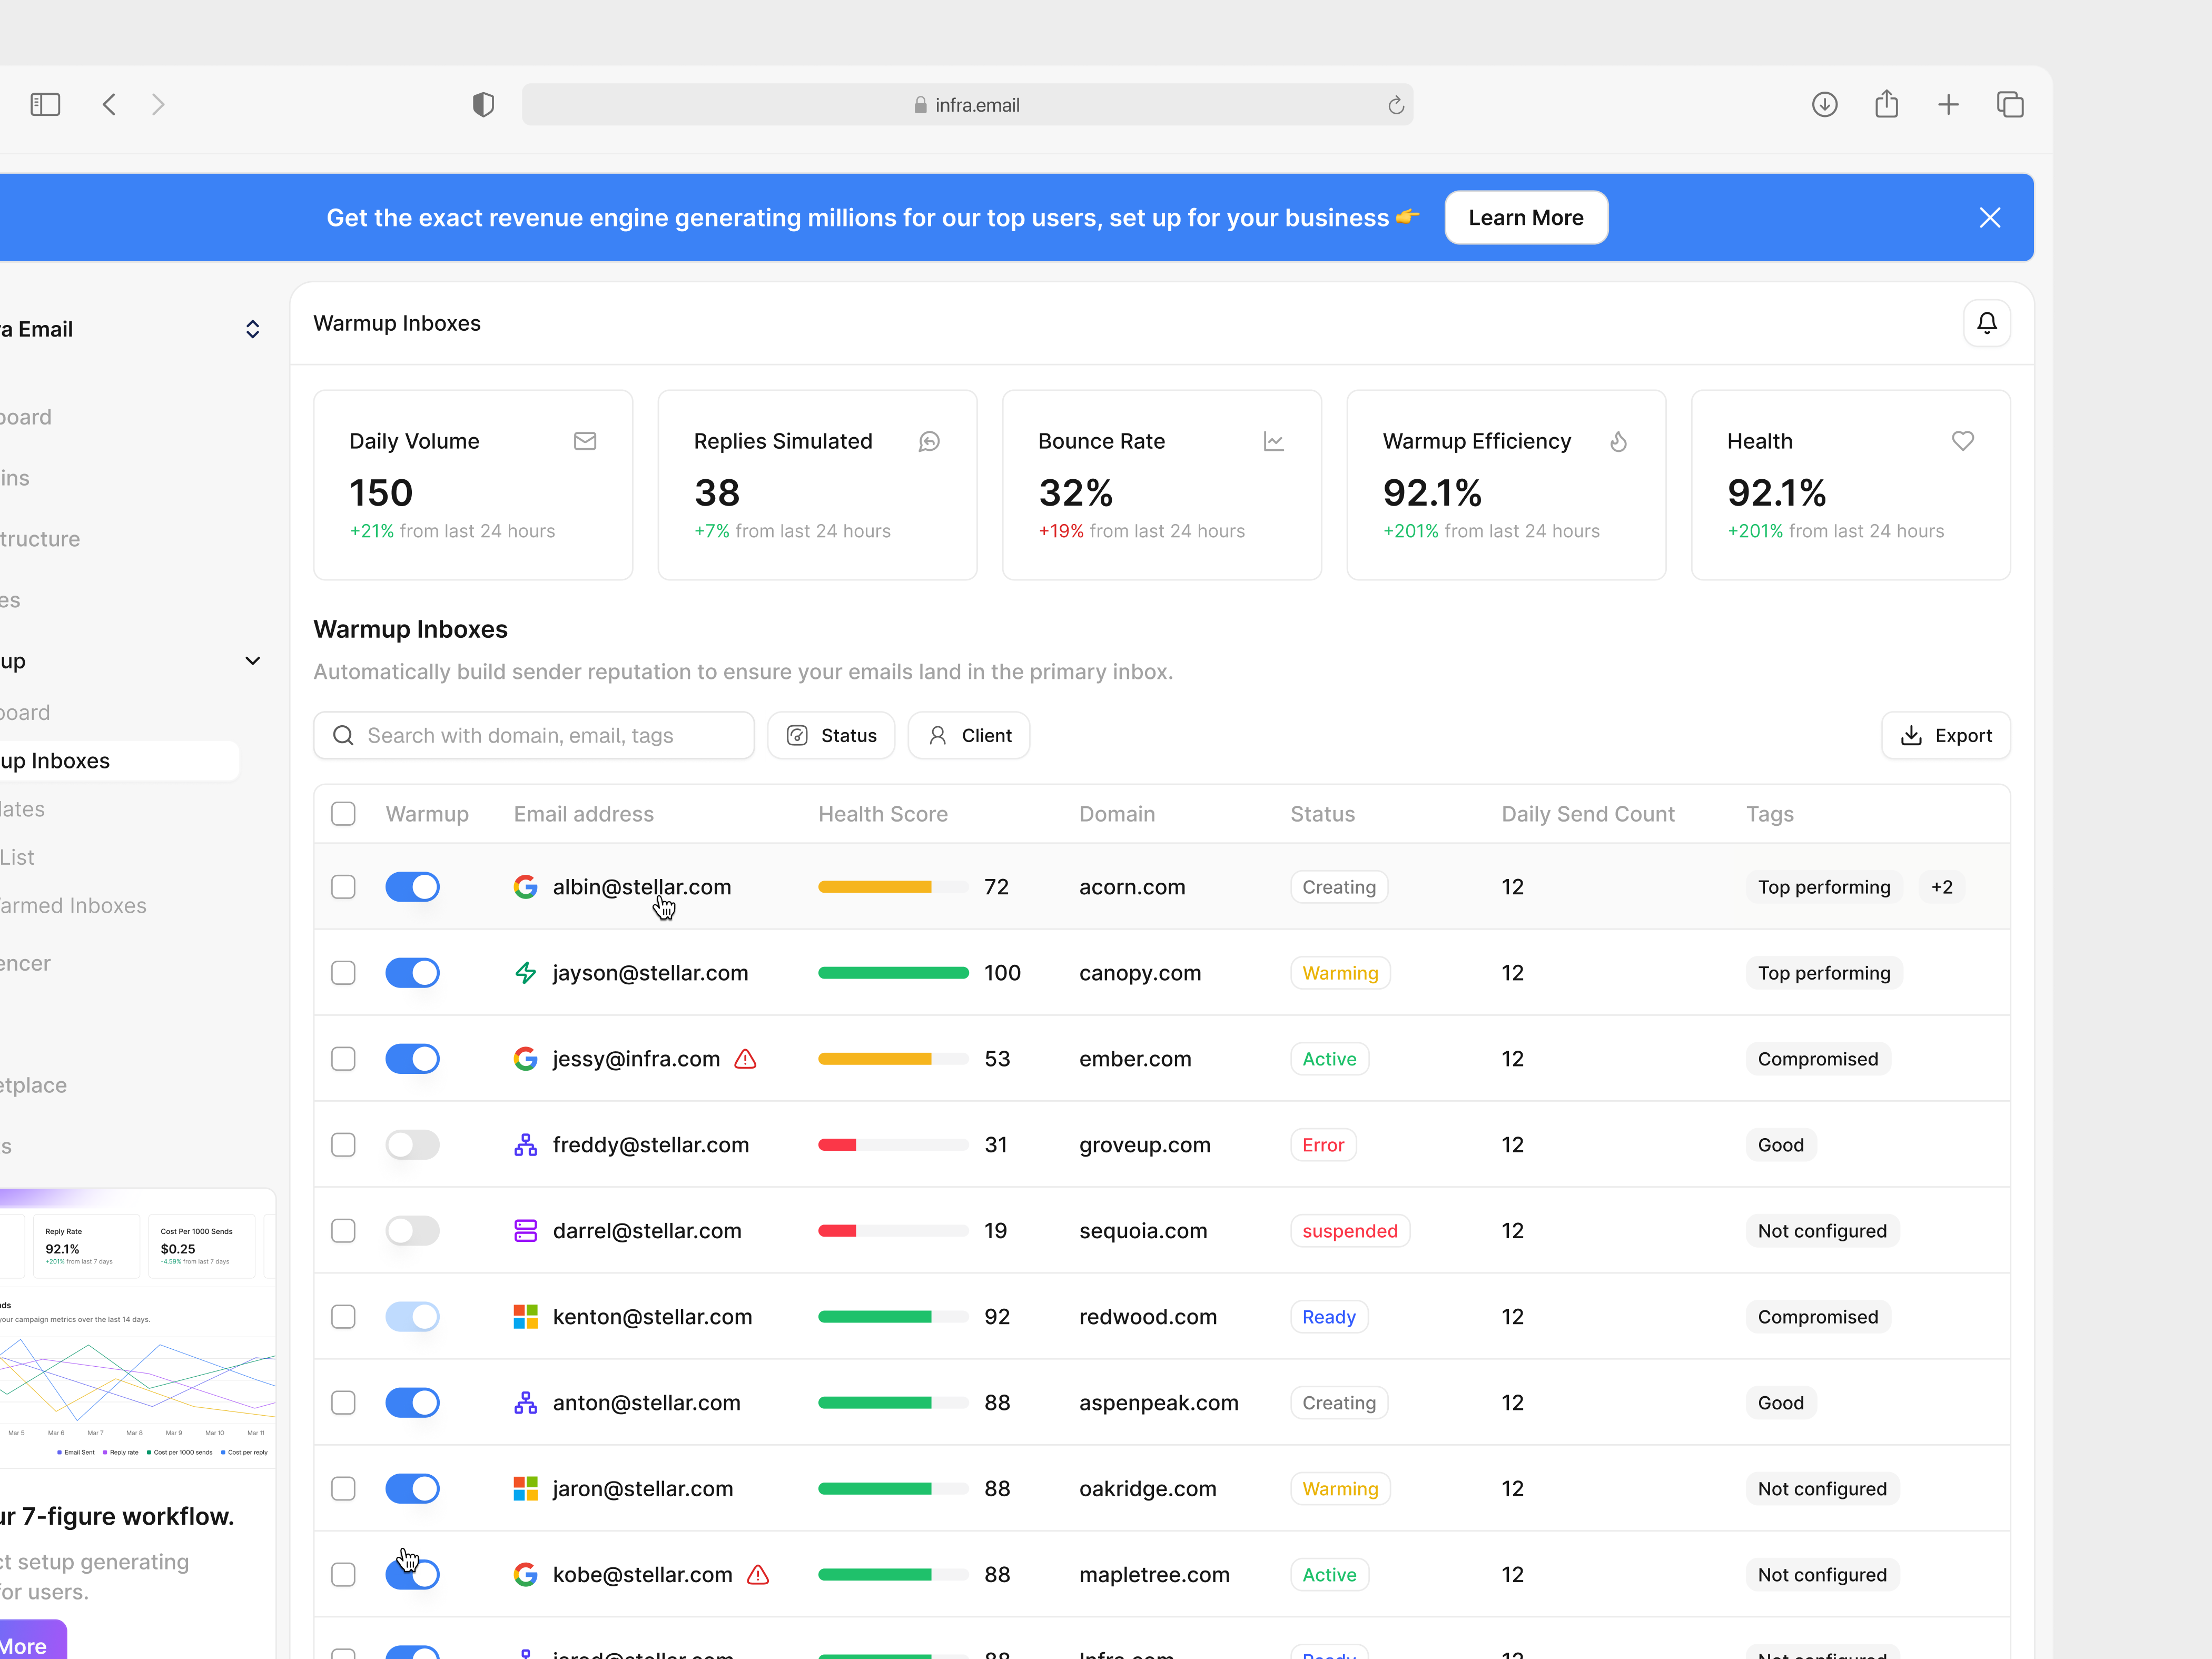
Task: Click the warning icon next to jessy@infra.com
Action: pyautogui.click(x=745, y=1058)
